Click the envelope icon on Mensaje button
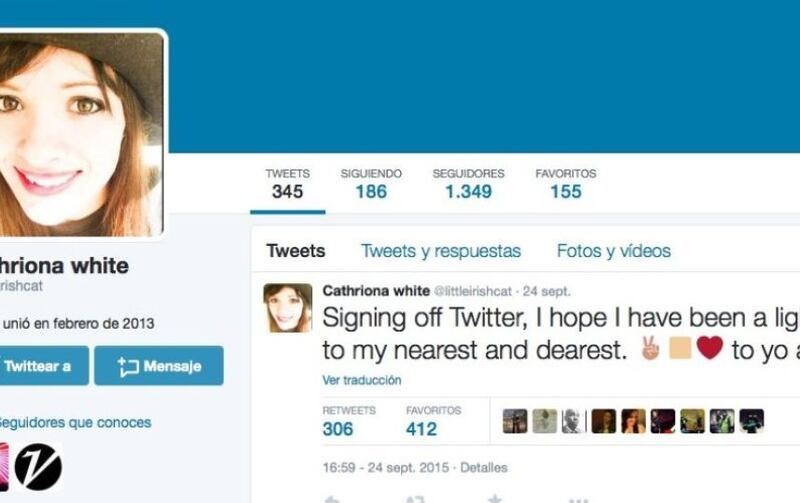800x503 pixels. tap(128, 367)
